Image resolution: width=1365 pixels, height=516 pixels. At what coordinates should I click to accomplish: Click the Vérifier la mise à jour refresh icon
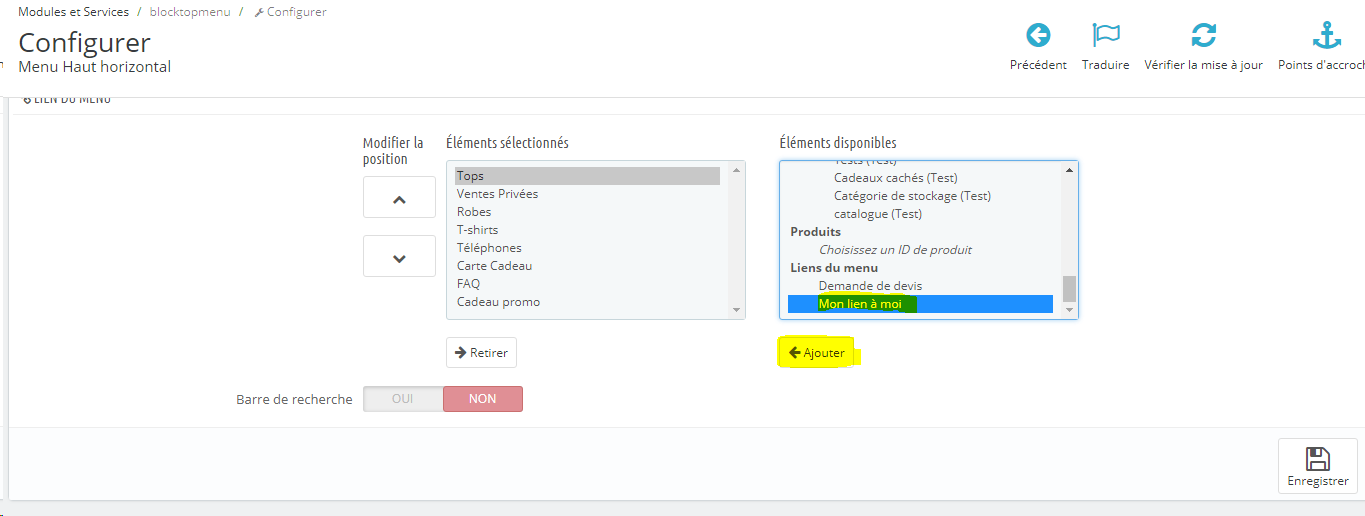coord(1203,36)
